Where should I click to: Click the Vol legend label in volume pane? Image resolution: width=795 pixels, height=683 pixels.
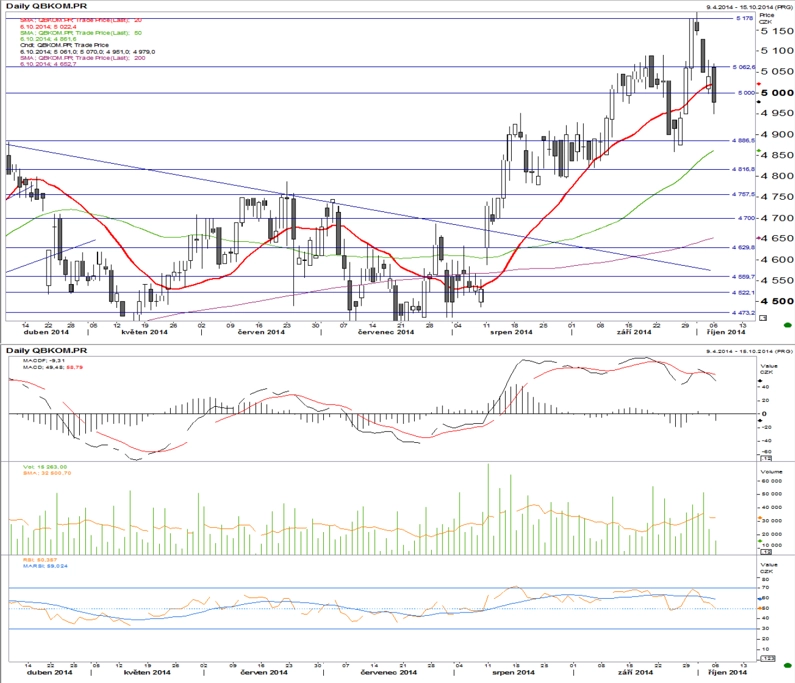tap(45, 466)
